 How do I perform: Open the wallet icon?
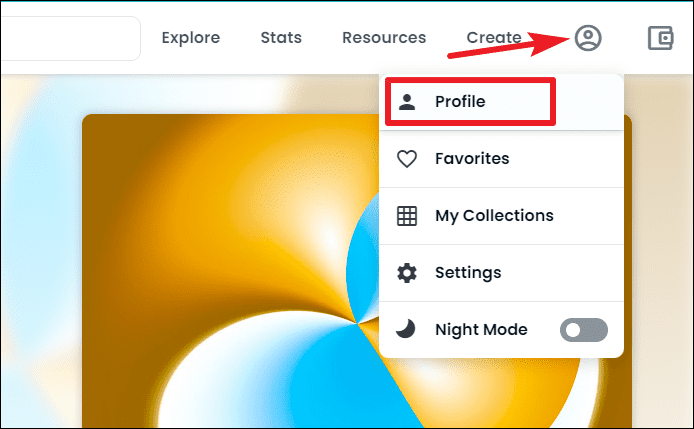tap(661, 38)
